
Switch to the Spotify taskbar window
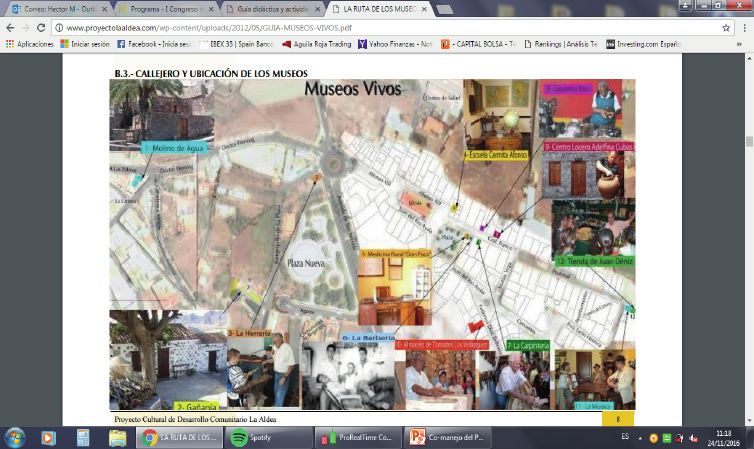click(x=268, y=437)
